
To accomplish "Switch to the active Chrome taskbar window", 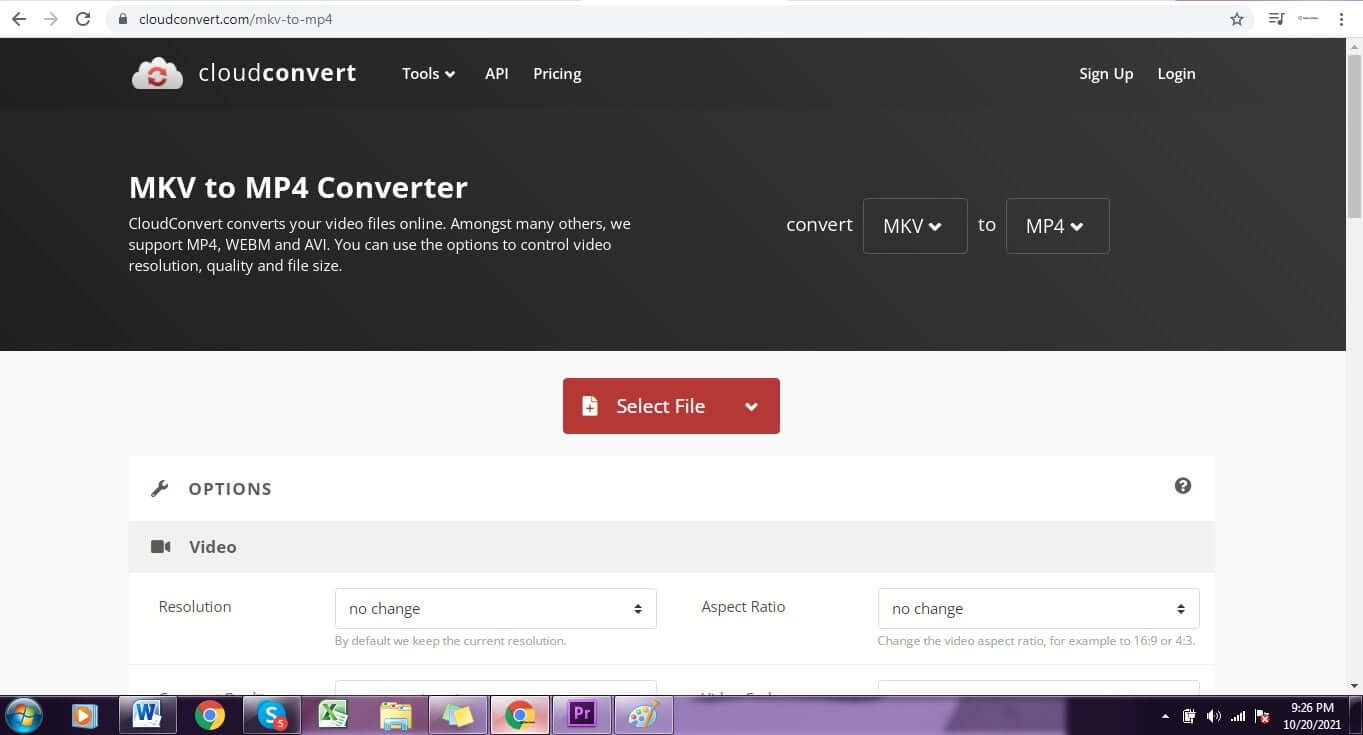I will coord(519,716).
